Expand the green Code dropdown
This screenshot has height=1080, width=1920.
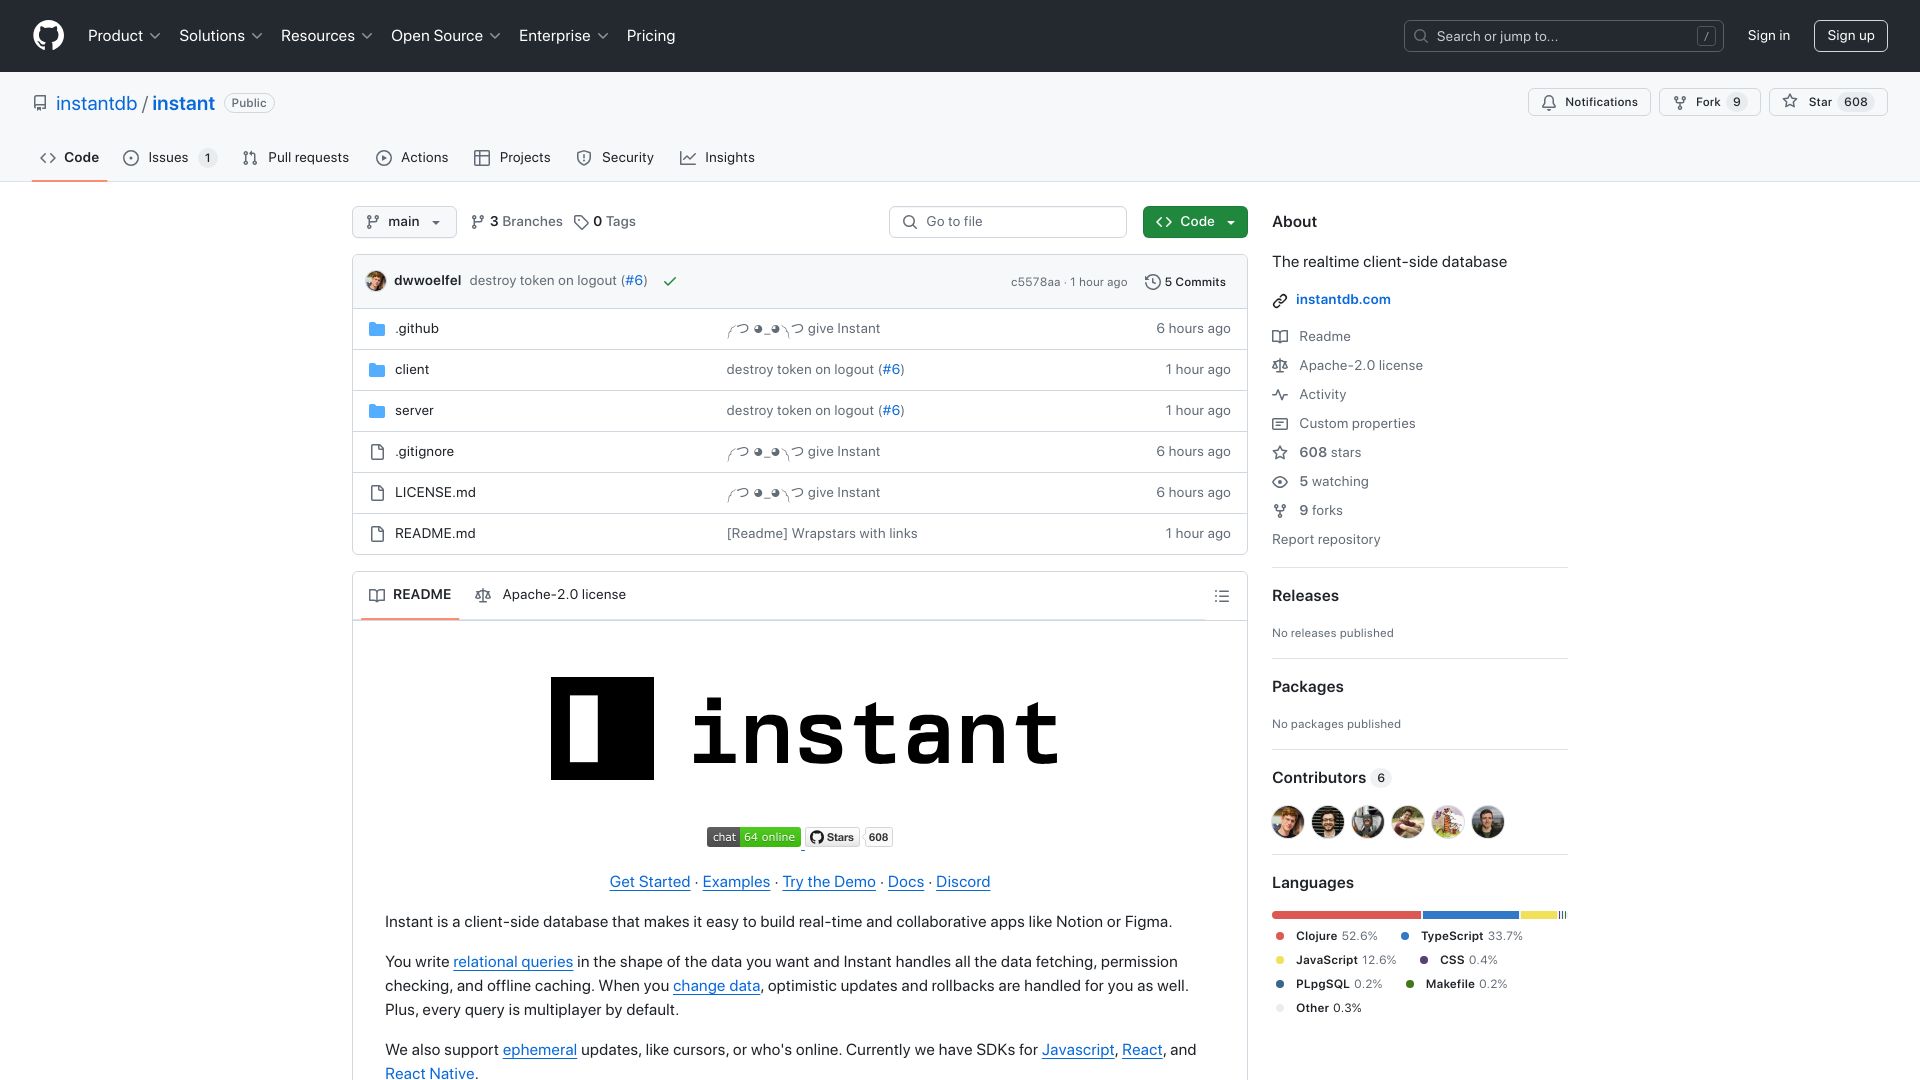[x=1195, y=222]
